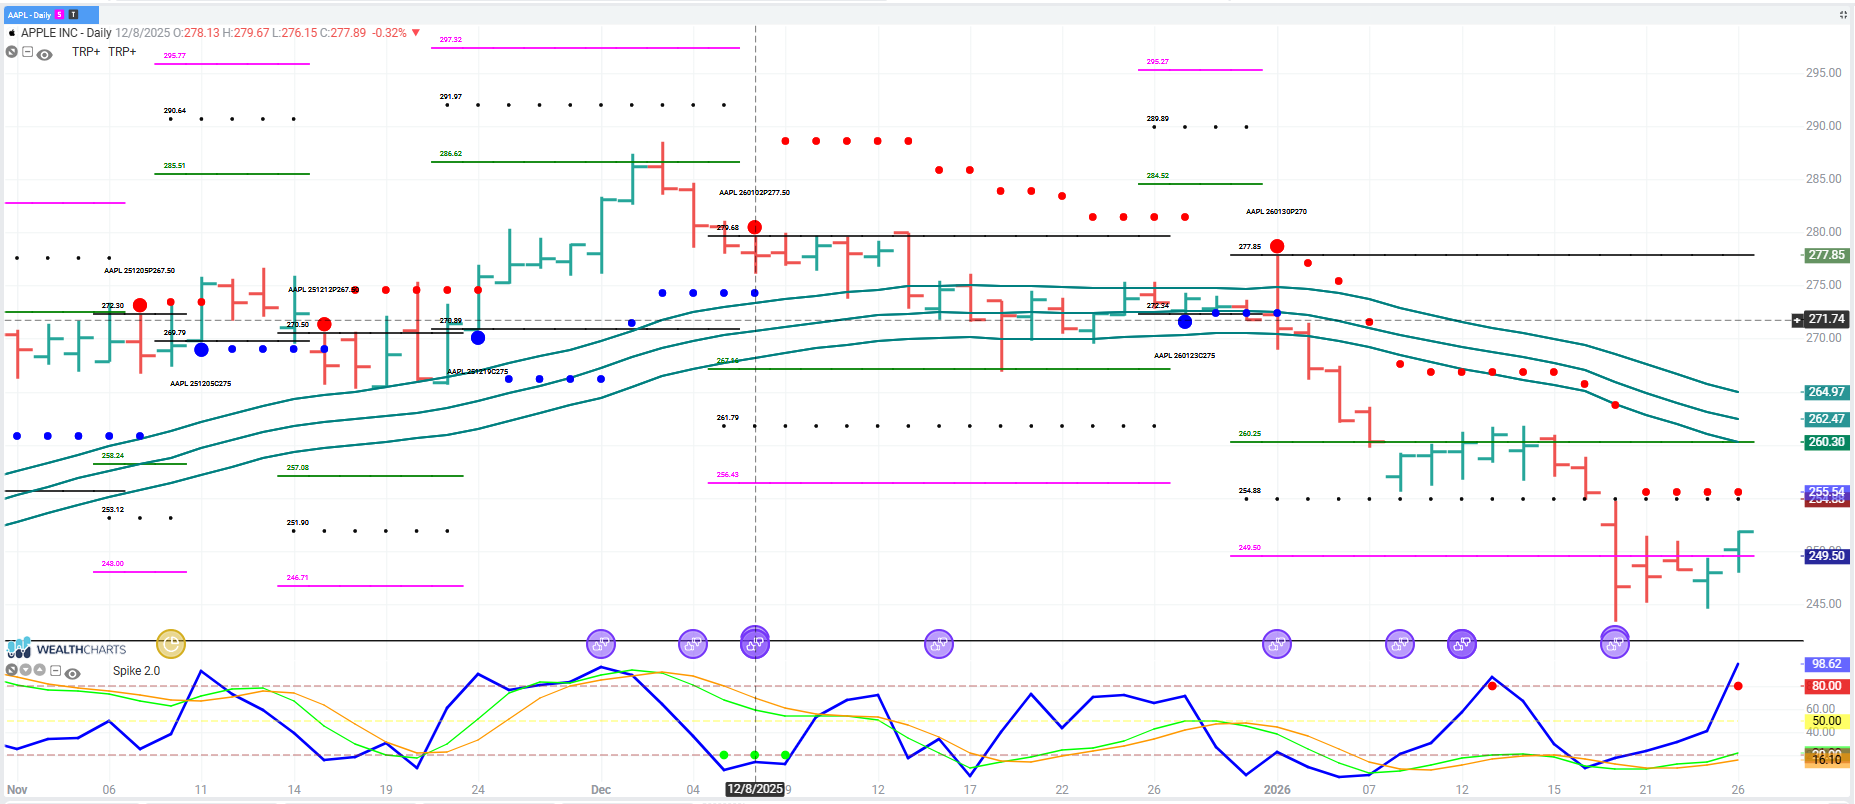Image resolution: width=1855 pixels, height=804 pixels.
Task: Open the Spike 2.0 indicator label
Action: pyautogui.click(x=136, y=671)
